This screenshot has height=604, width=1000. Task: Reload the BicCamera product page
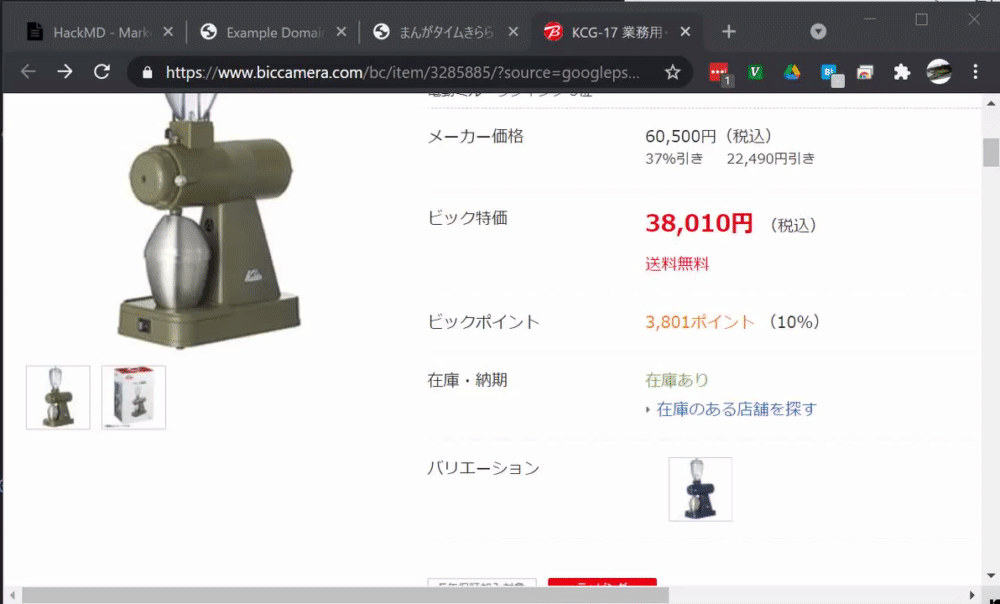103,72
